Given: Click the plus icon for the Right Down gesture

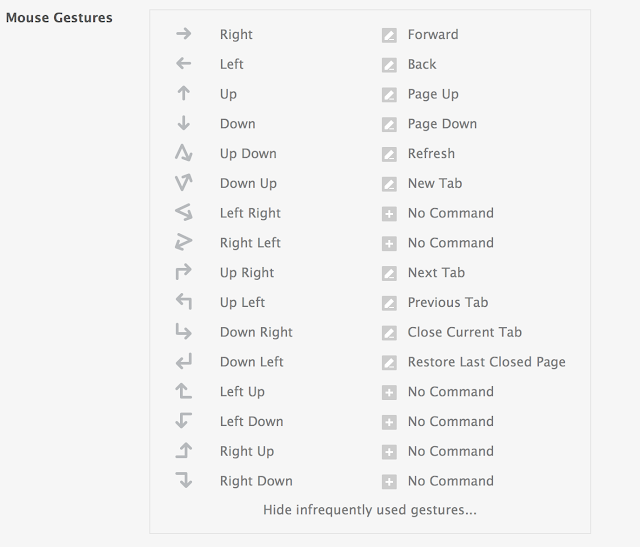Looking at the screenshot, I should (x=389, y=482).
